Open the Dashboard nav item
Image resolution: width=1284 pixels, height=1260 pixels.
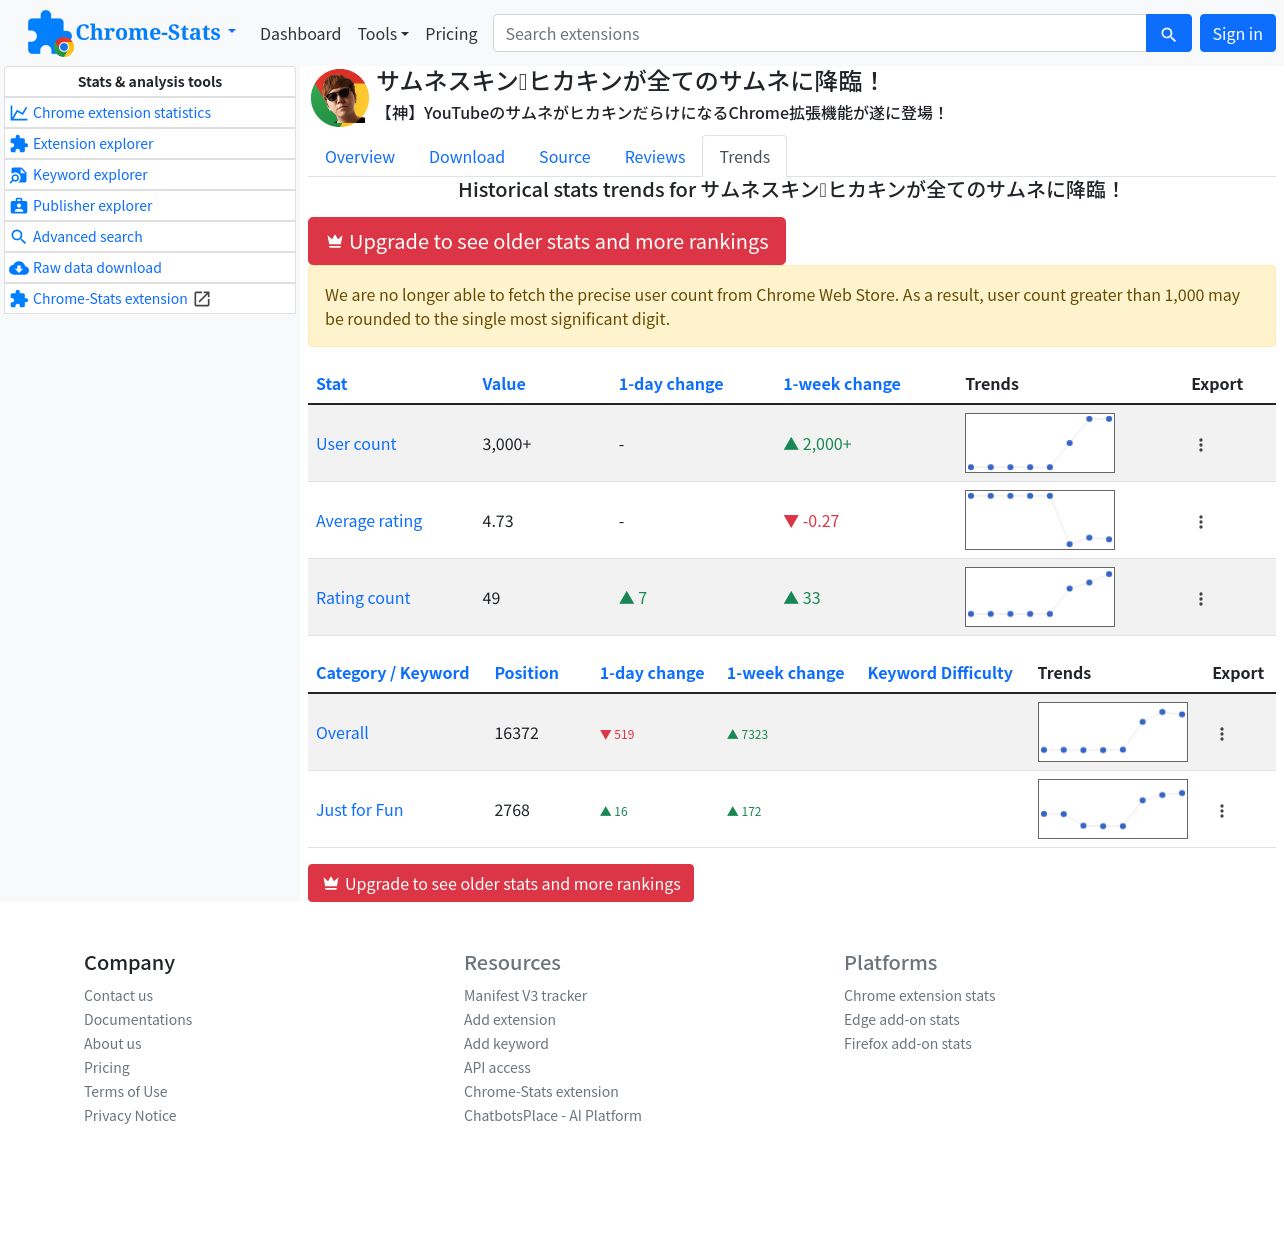click(300, 34)
